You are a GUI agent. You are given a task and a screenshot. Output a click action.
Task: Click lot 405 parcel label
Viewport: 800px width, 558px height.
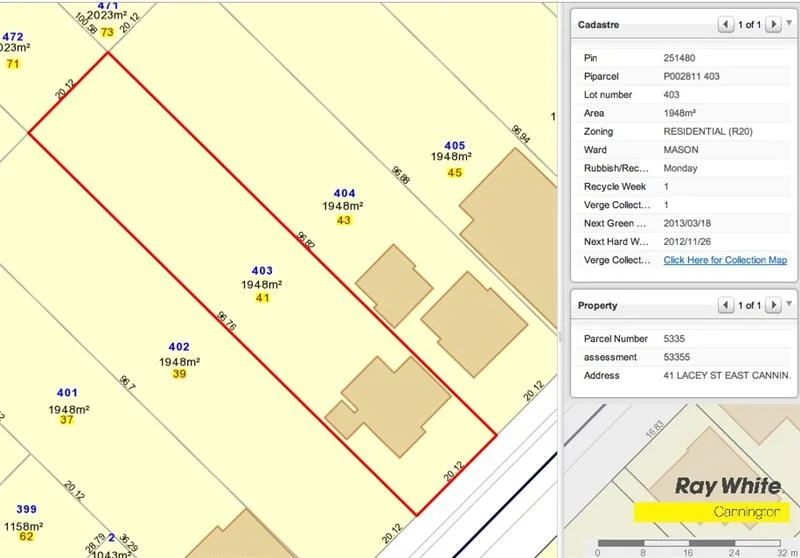455,145
